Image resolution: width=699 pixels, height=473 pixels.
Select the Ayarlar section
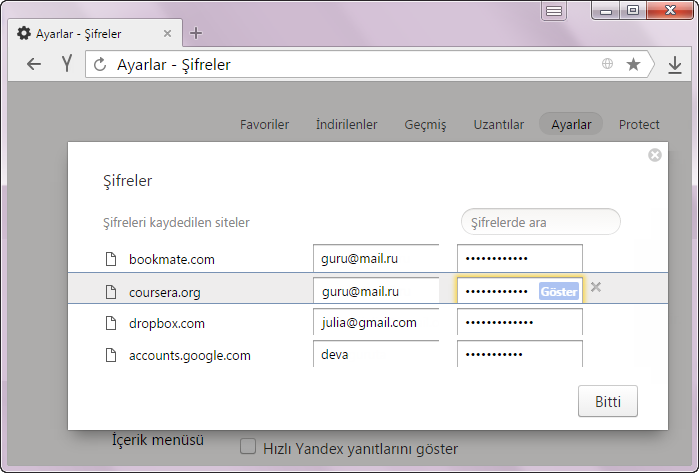tap(571, 124)
